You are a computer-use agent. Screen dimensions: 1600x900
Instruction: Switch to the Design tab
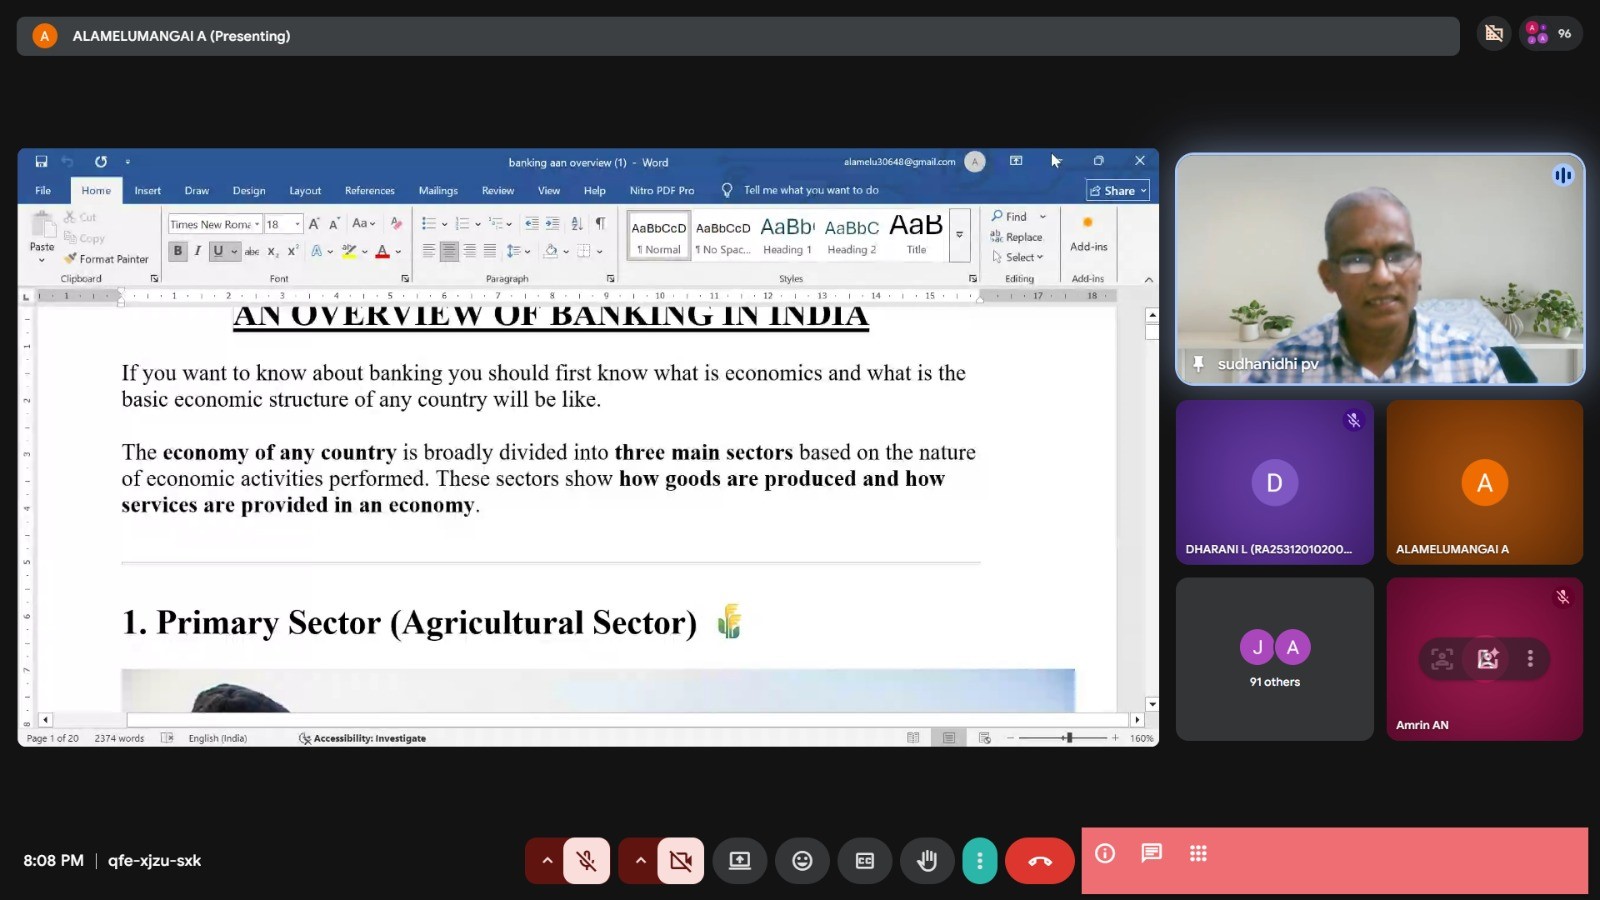[249, 190]
